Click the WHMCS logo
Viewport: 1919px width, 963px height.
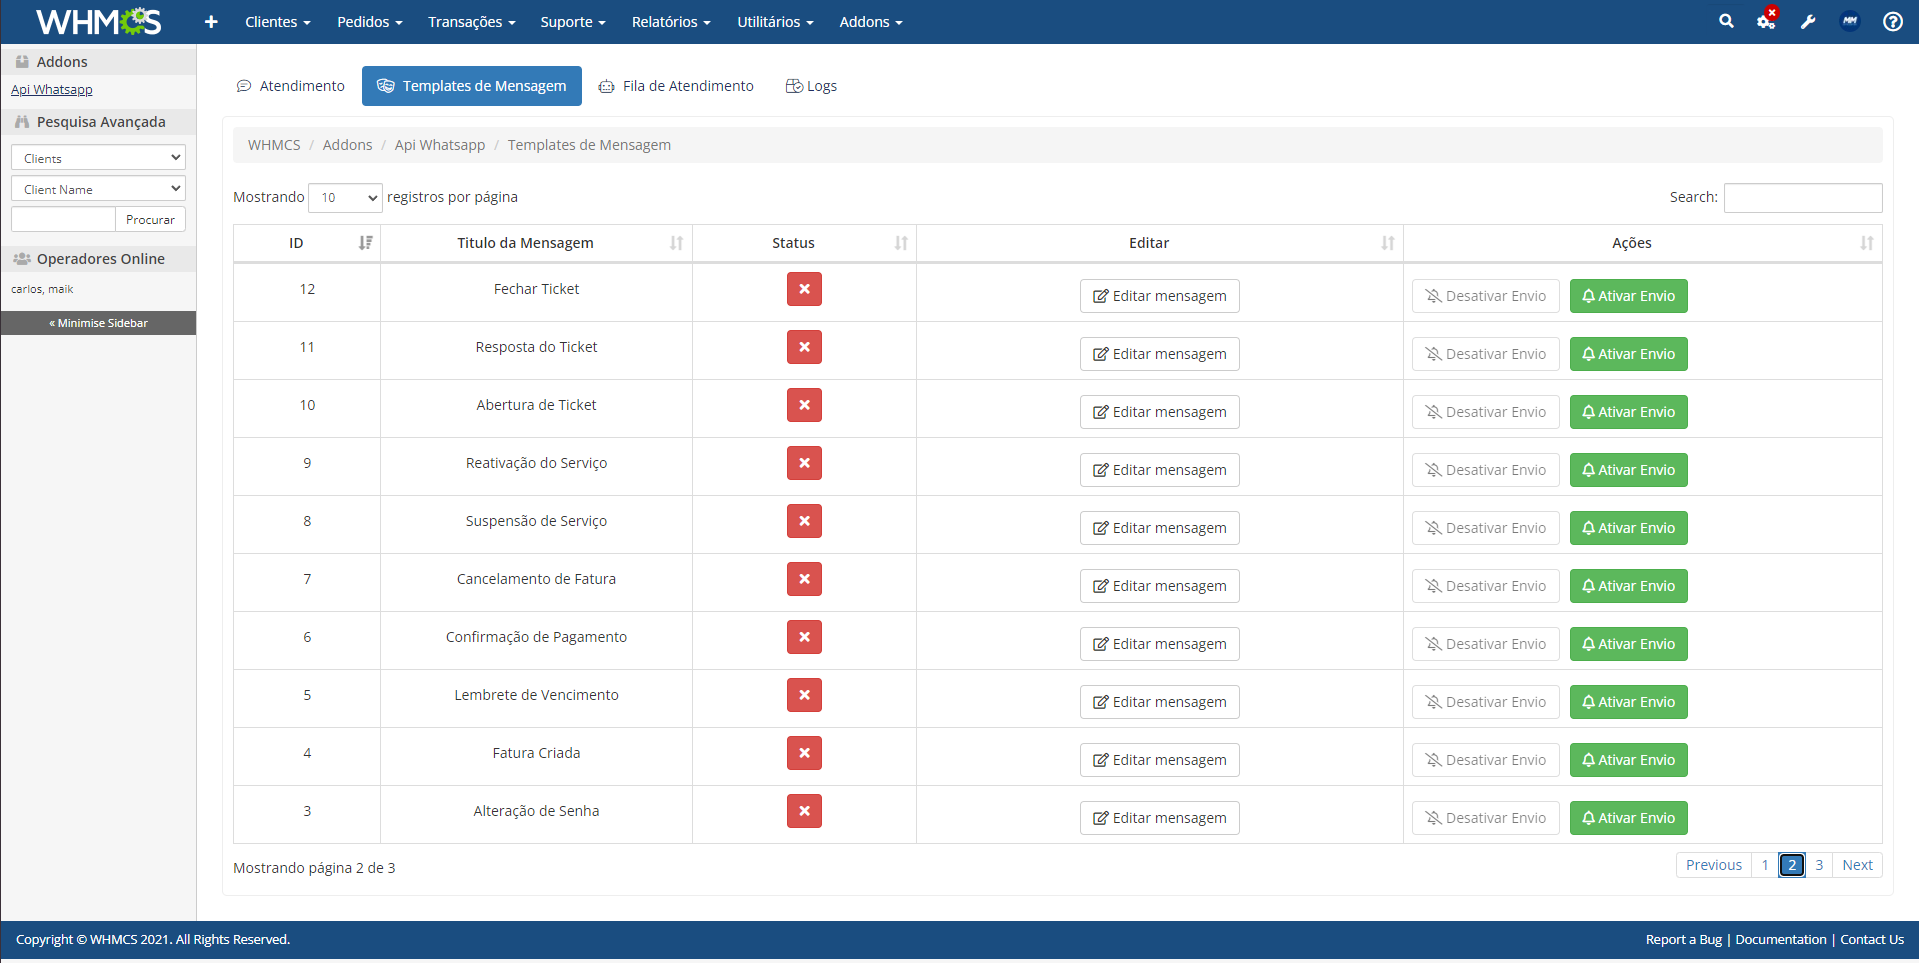(x=98, y=21)
